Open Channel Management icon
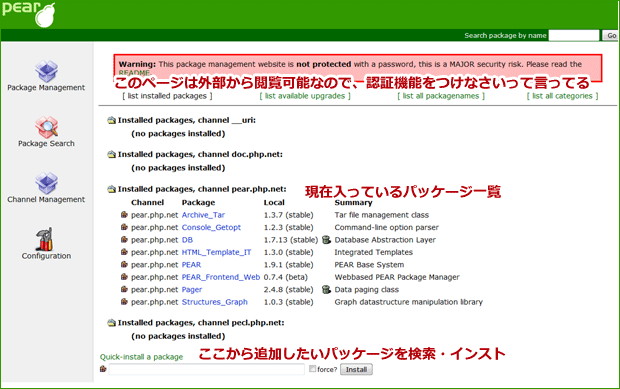Screen dimensions: 620x389 (46, 183)
